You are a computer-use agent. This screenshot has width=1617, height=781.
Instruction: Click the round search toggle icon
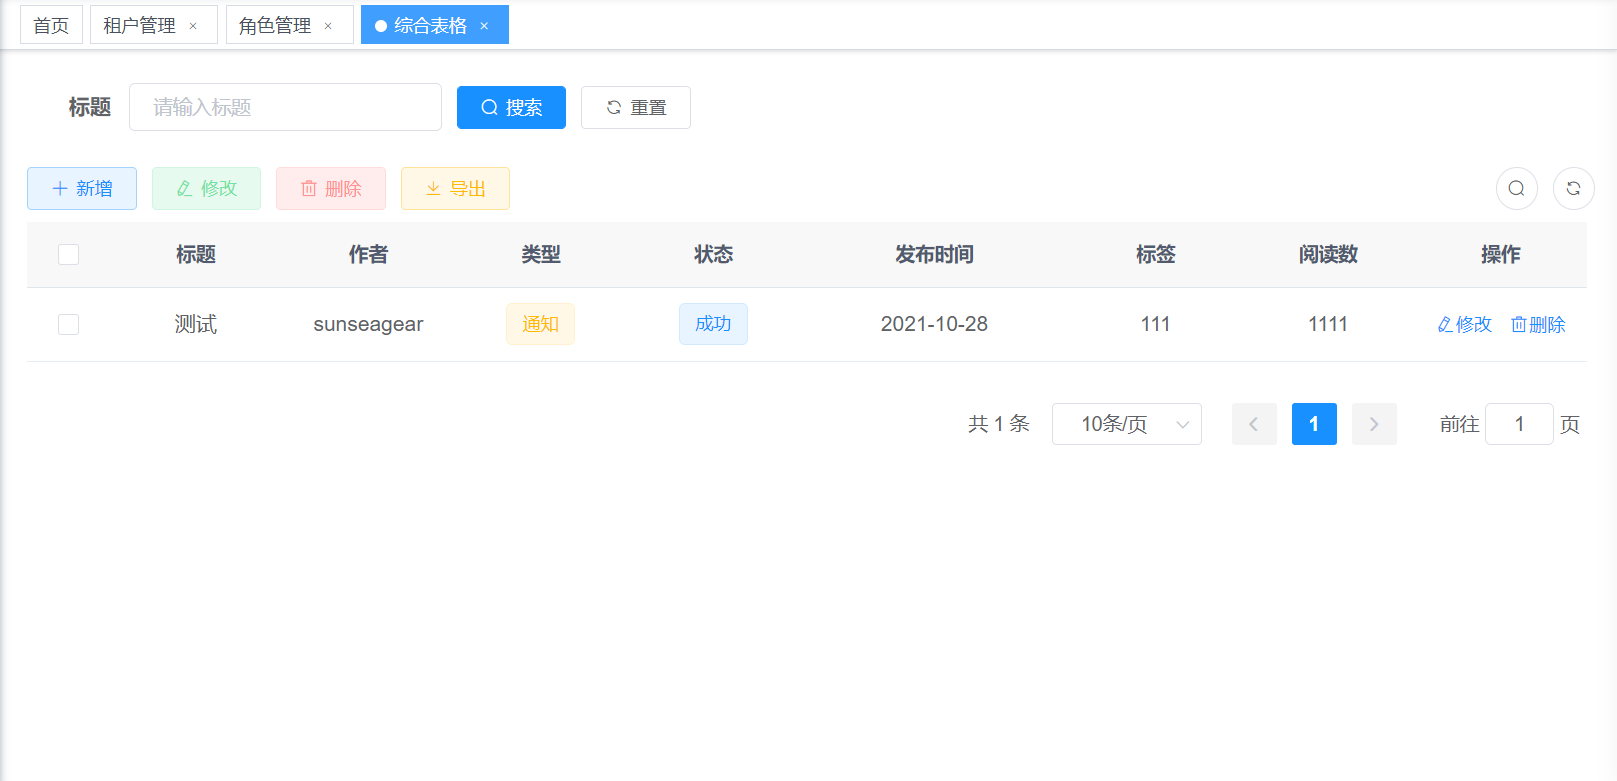click(1516, 188)
